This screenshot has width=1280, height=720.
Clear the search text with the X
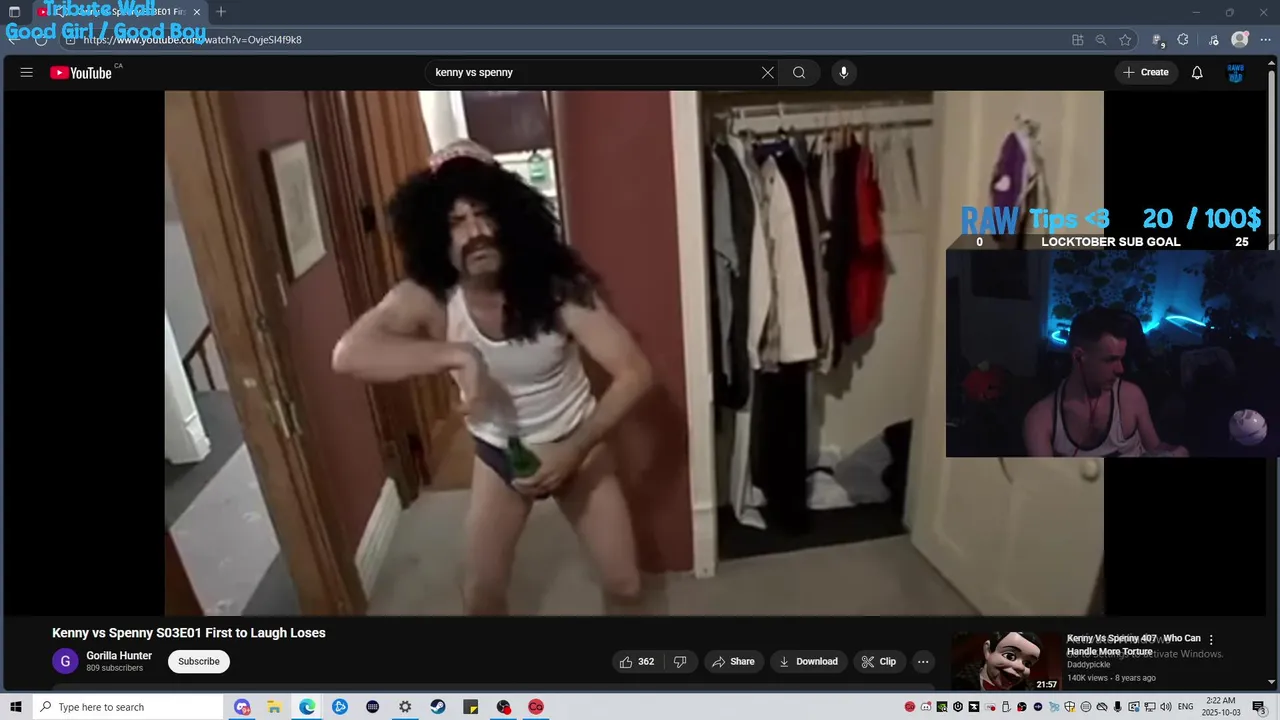pyautogui.click(x=768, y=72)
